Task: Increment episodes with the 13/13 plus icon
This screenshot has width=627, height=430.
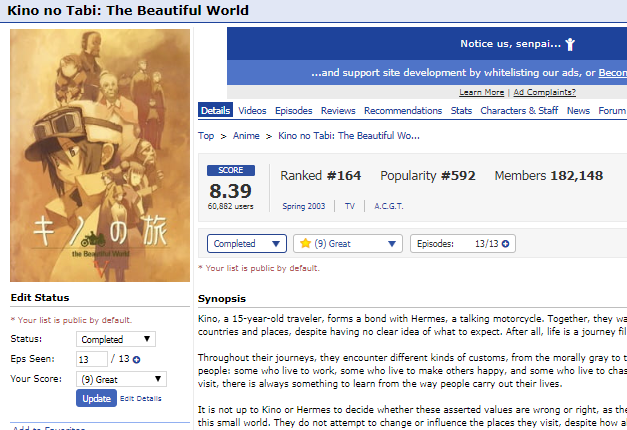Action: pyautogui.click(x=506, y=243)
